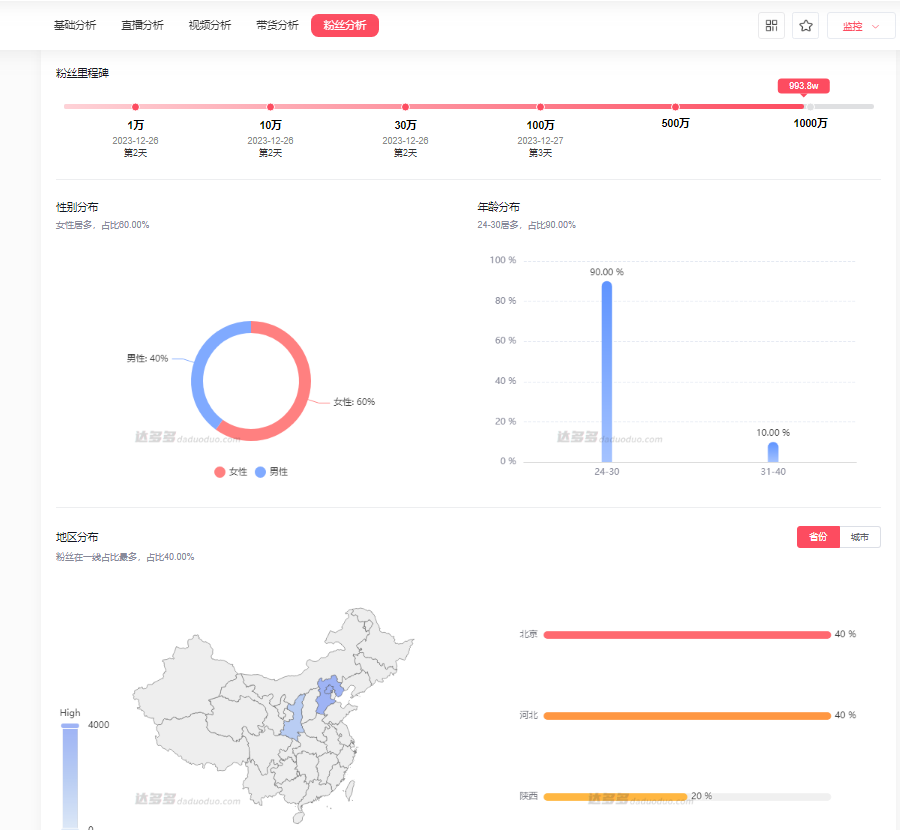Viewport: 900px width, 830px height.
Task: Click the 31-40 age bar
Action: 773,452
